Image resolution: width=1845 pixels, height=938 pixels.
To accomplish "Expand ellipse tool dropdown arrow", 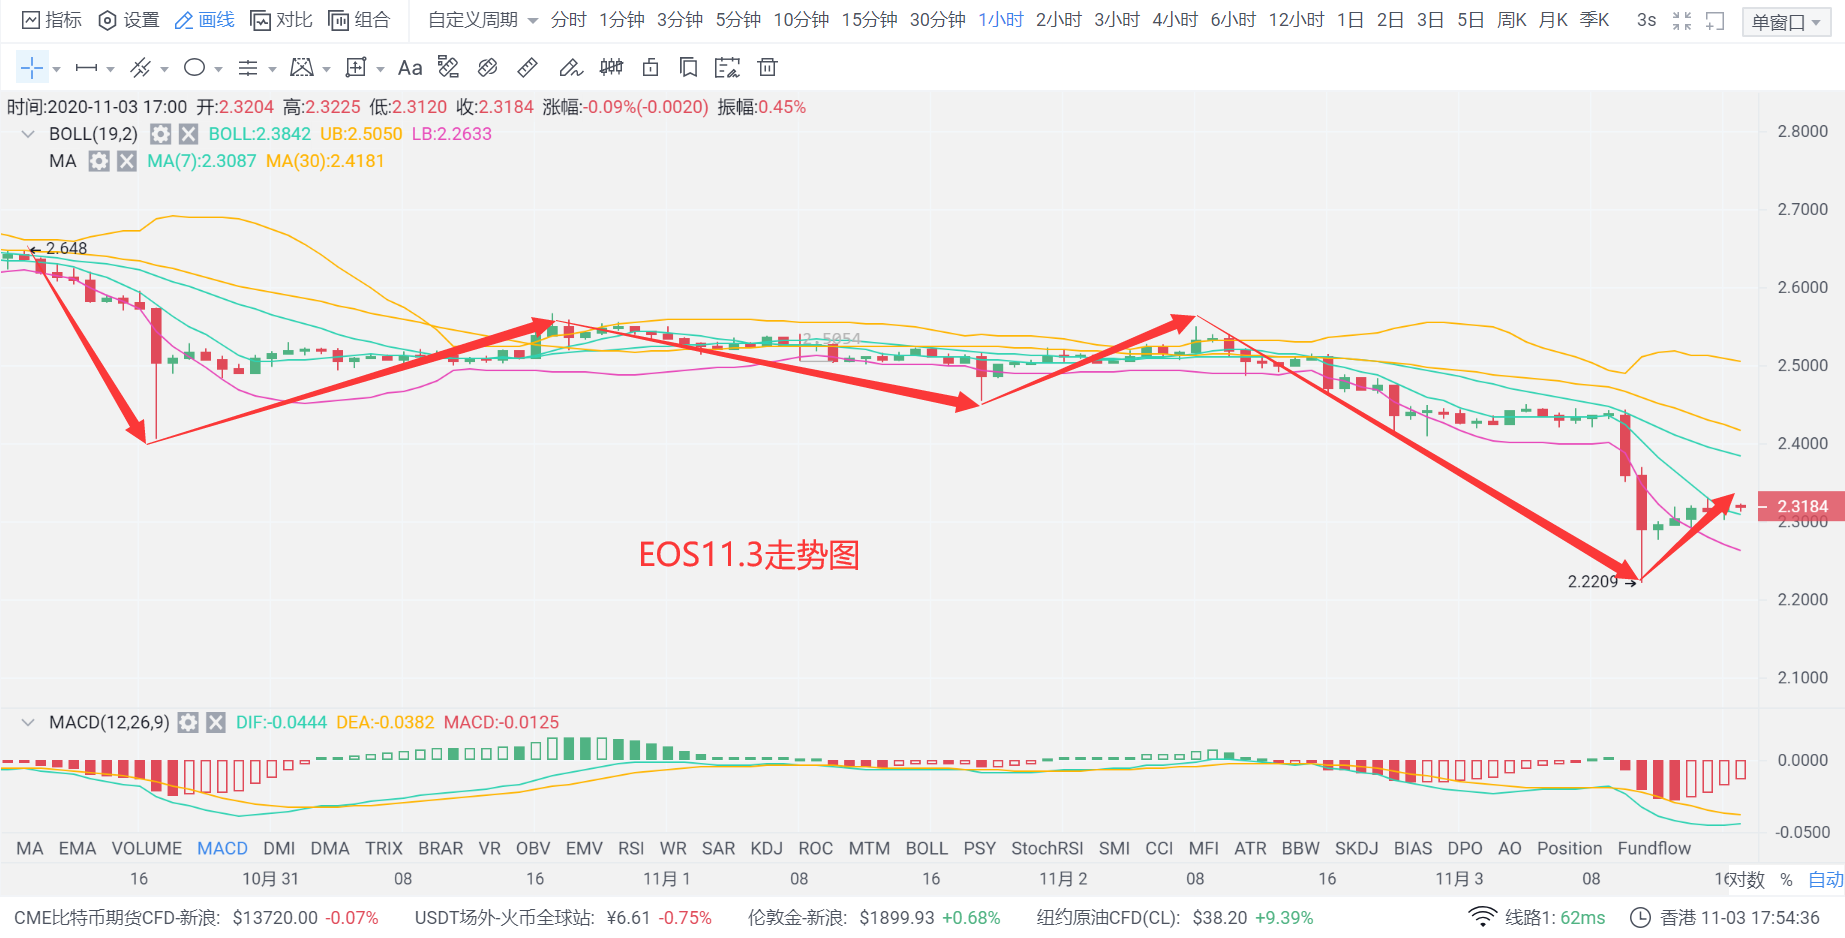I will coord(218,69).
